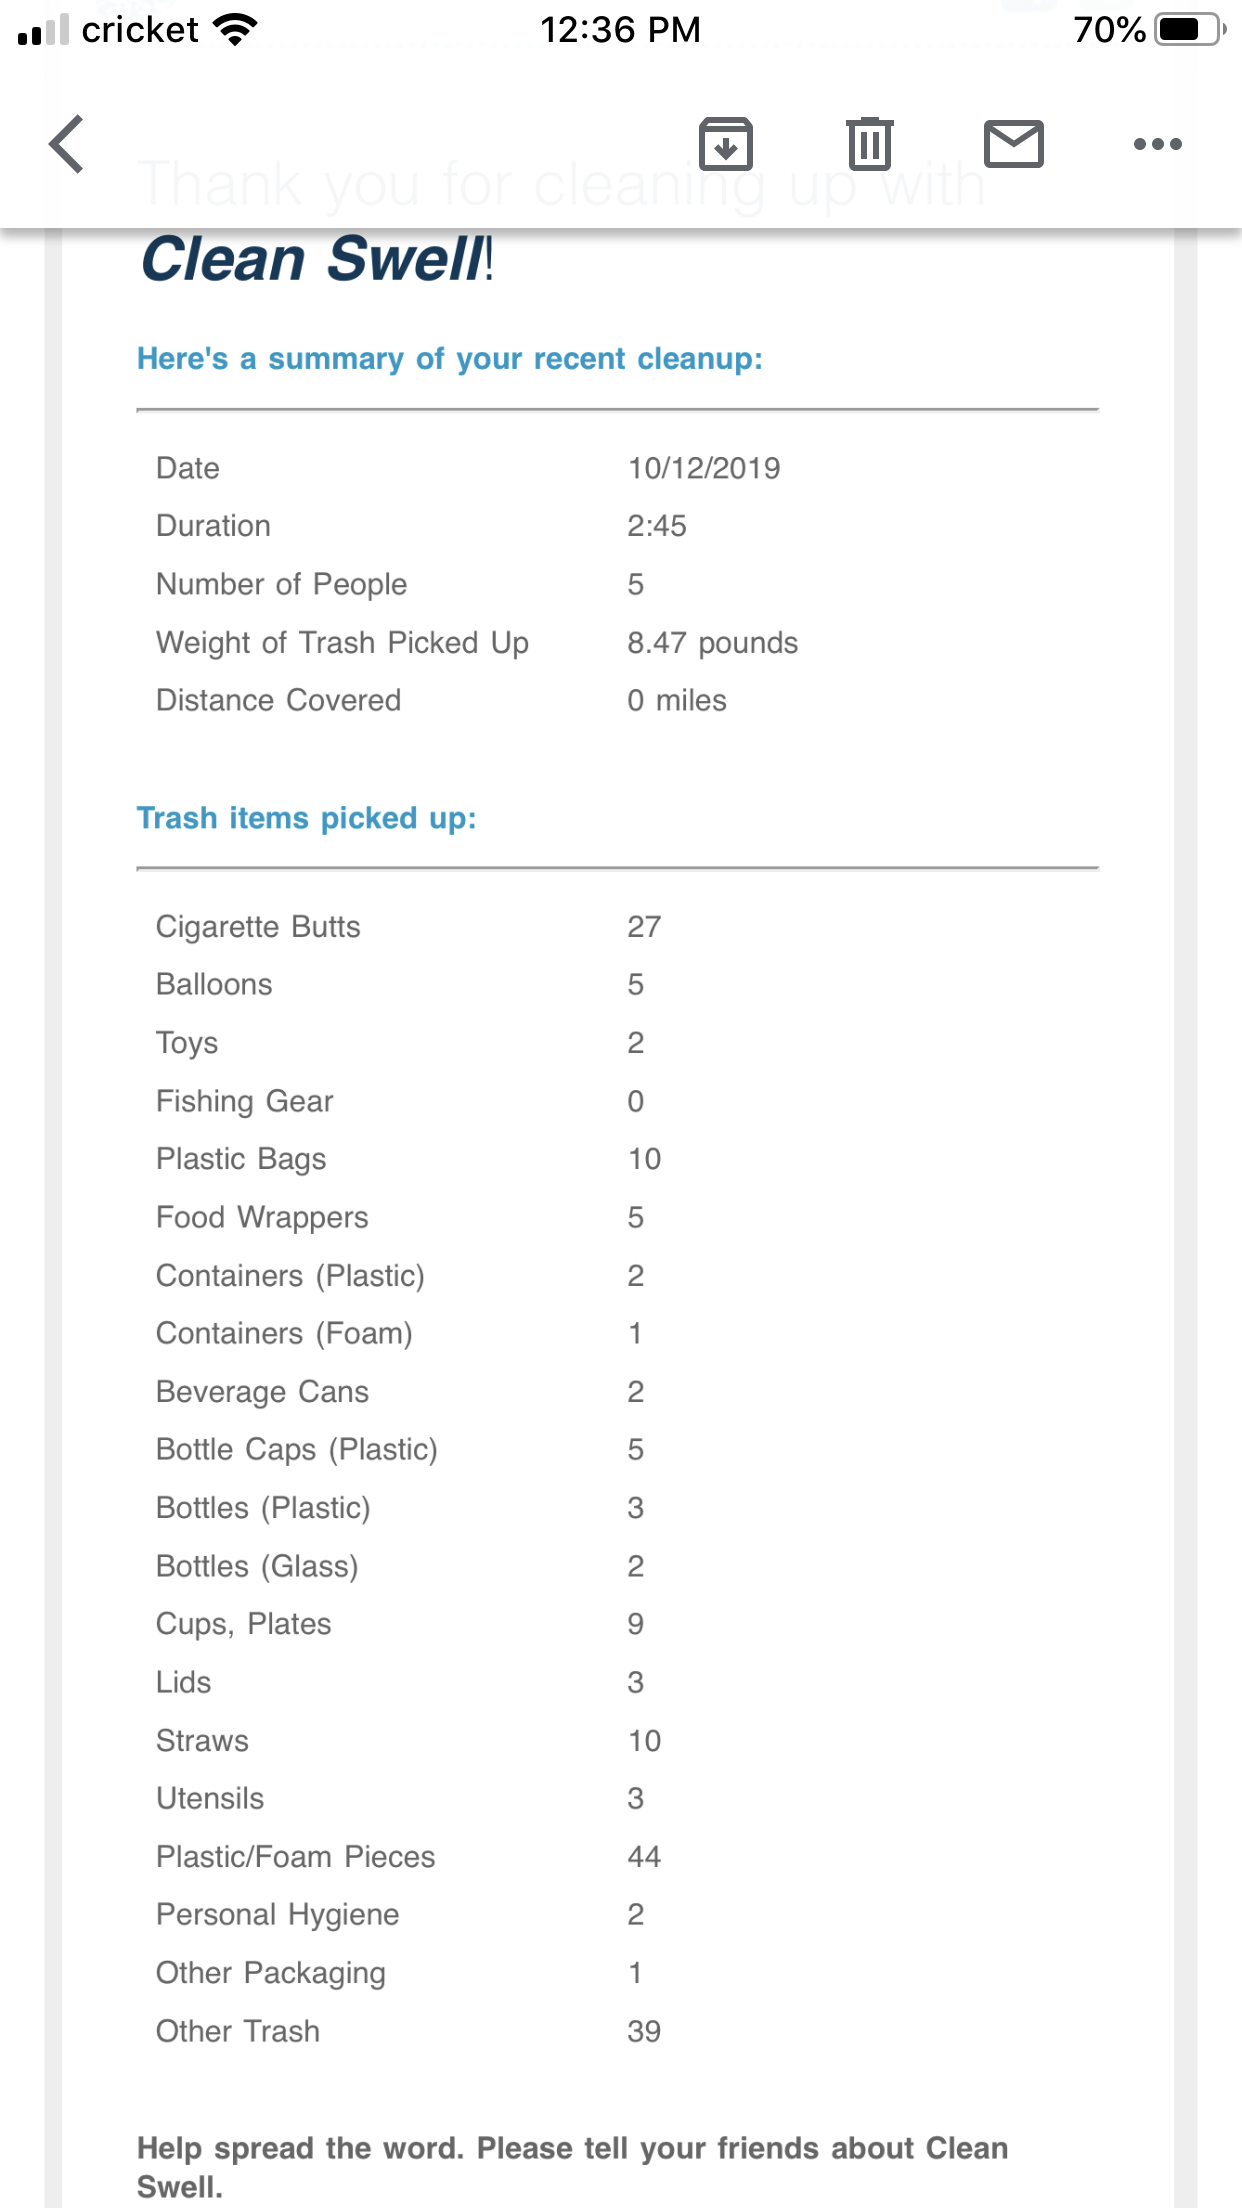Tap the battery indicator icon

point(1190,30)
